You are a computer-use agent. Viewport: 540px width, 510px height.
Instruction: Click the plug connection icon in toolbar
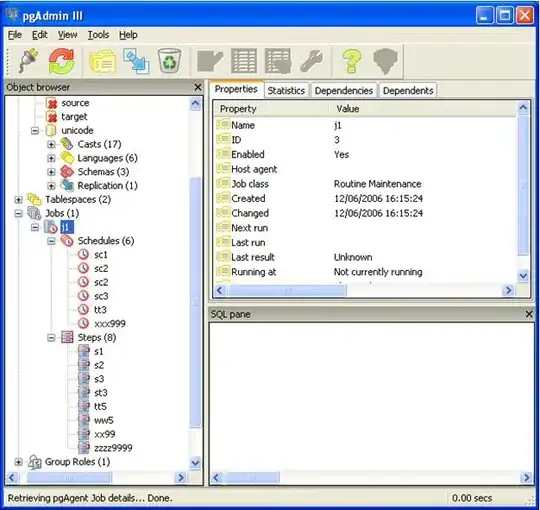28,61
